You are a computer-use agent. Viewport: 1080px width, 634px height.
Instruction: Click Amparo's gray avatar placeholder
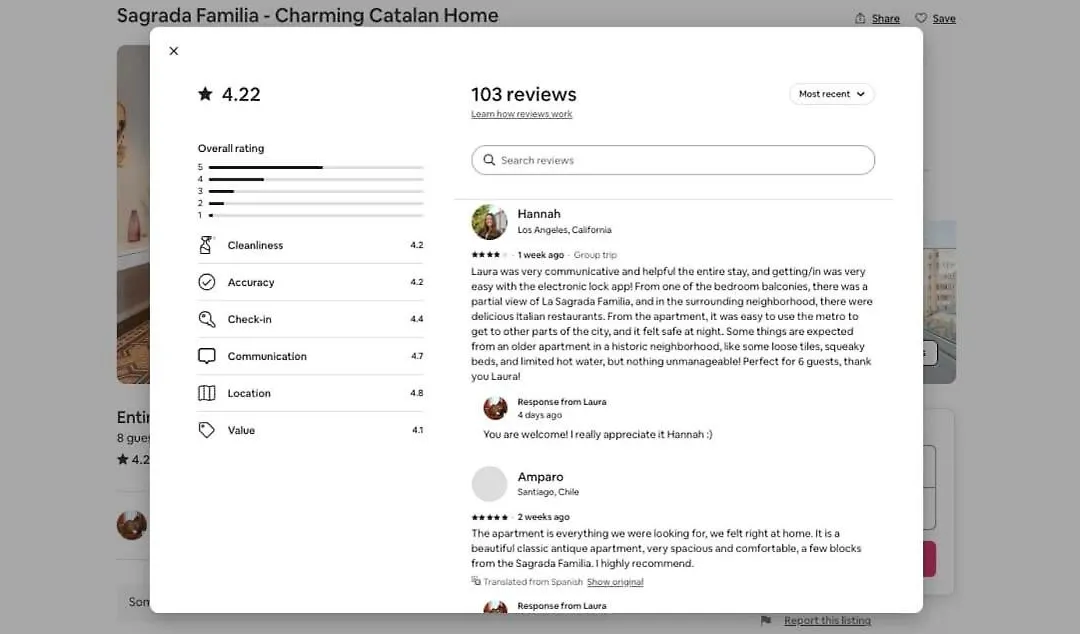click(489, 484)
